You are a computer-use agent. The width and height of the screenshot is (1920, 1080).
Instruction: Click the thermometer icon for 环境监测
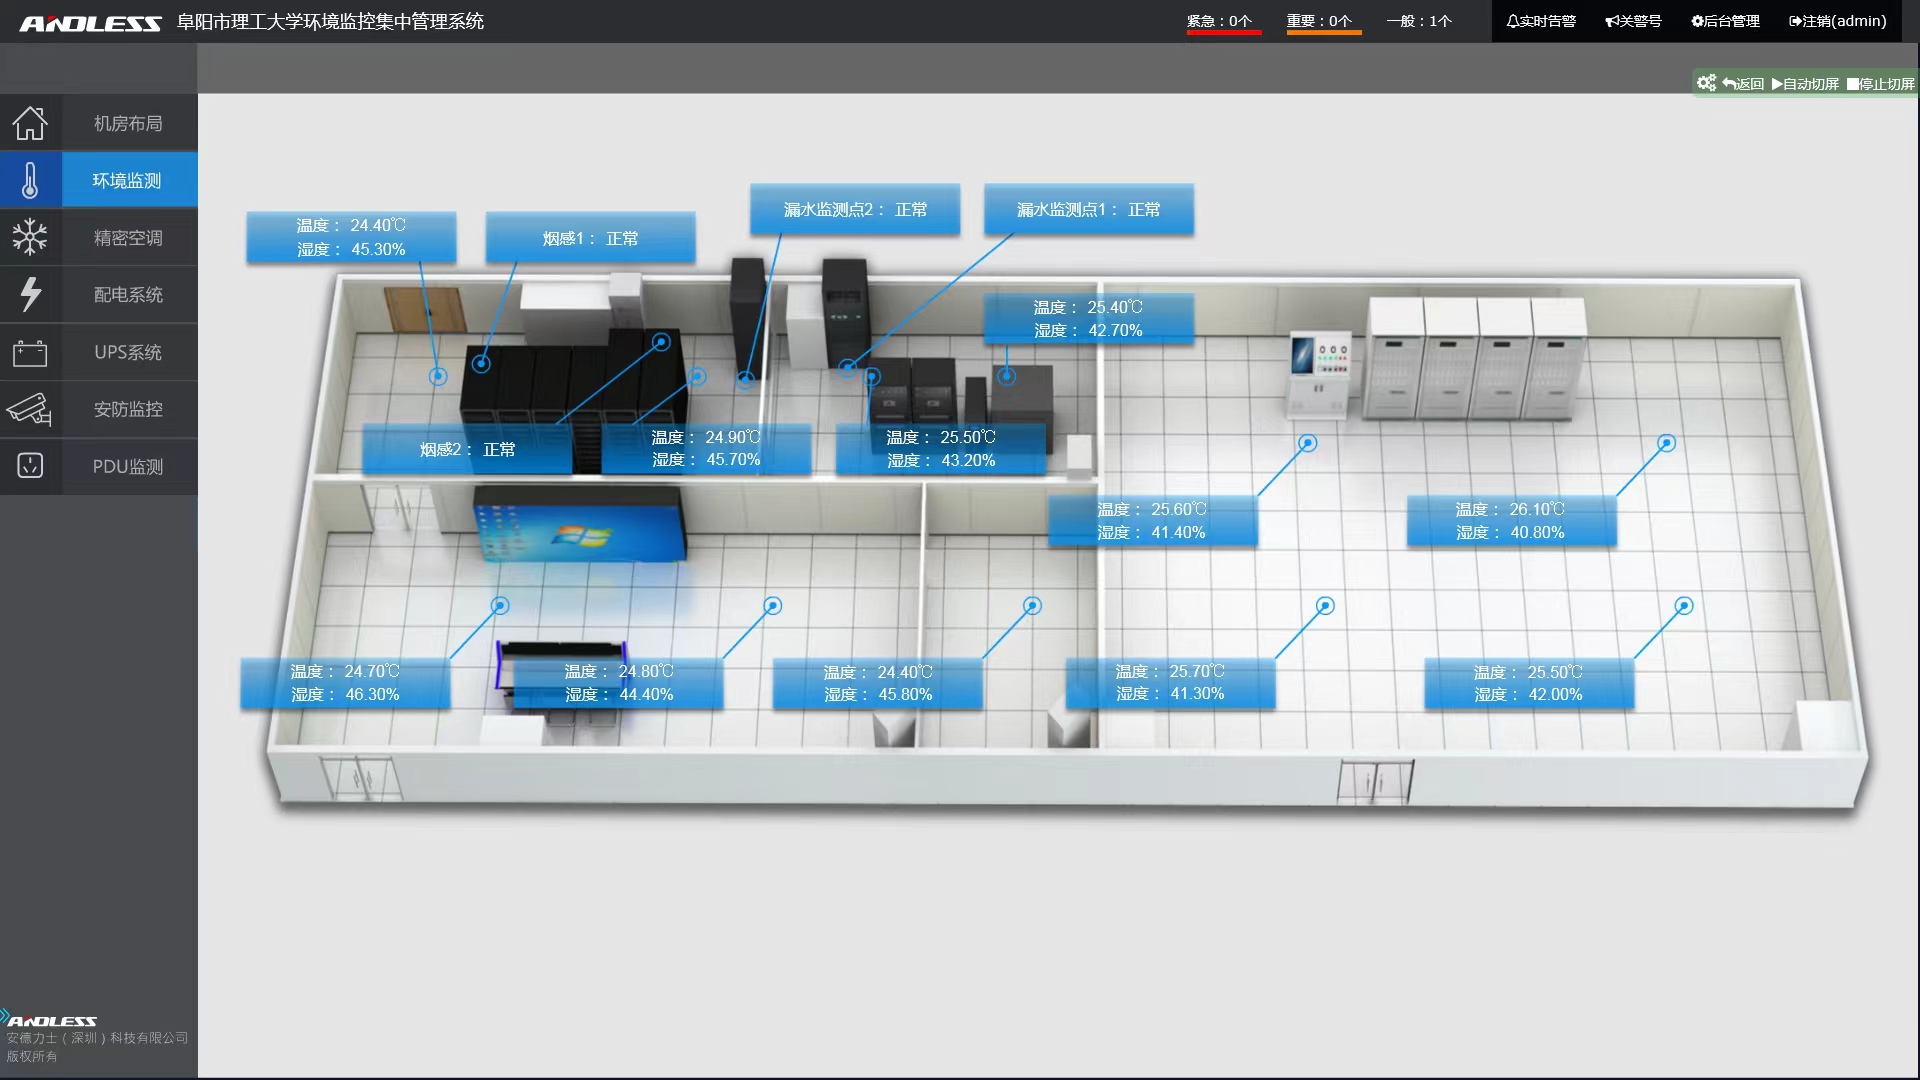tap(30, 180)
